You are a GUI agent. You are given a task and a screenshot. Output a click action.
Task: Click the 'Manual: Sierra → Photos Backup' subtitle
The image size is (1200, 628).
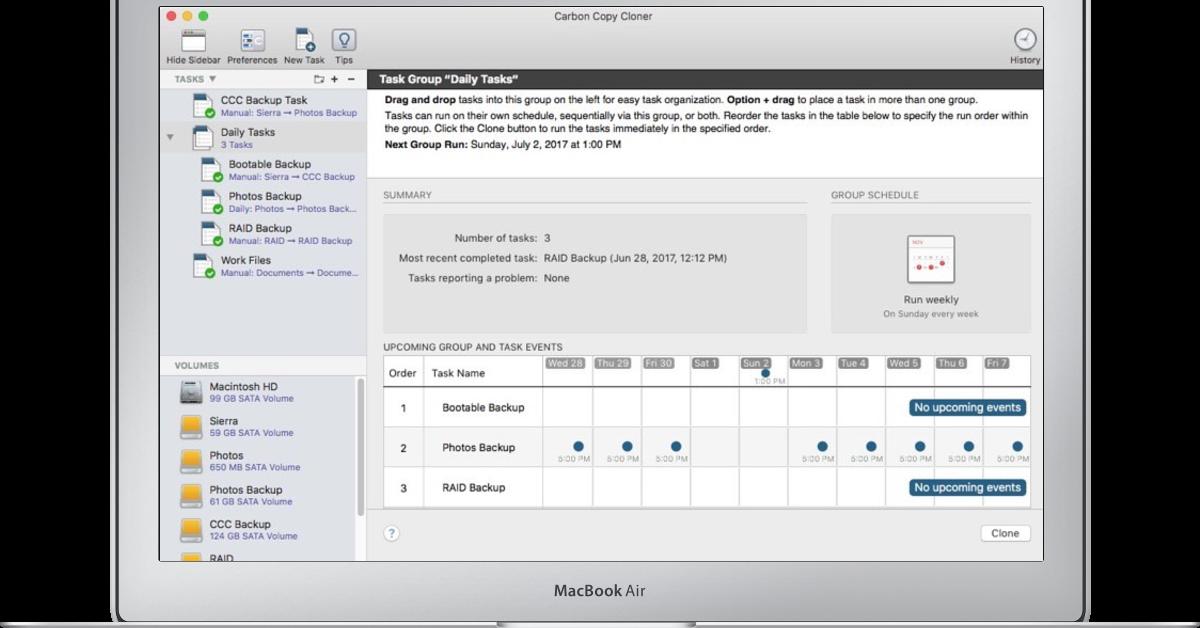point(289,113)
